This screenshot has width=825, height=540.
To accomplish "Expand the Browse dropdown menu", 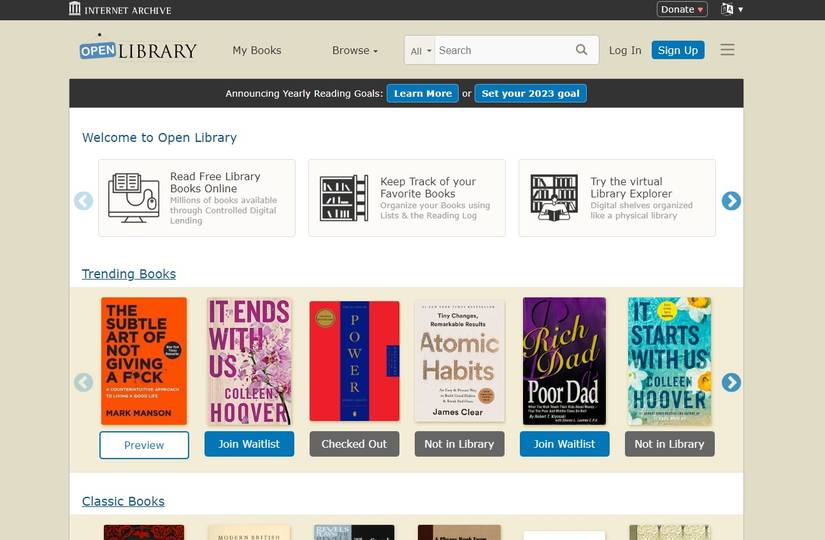I will [355, 50].
